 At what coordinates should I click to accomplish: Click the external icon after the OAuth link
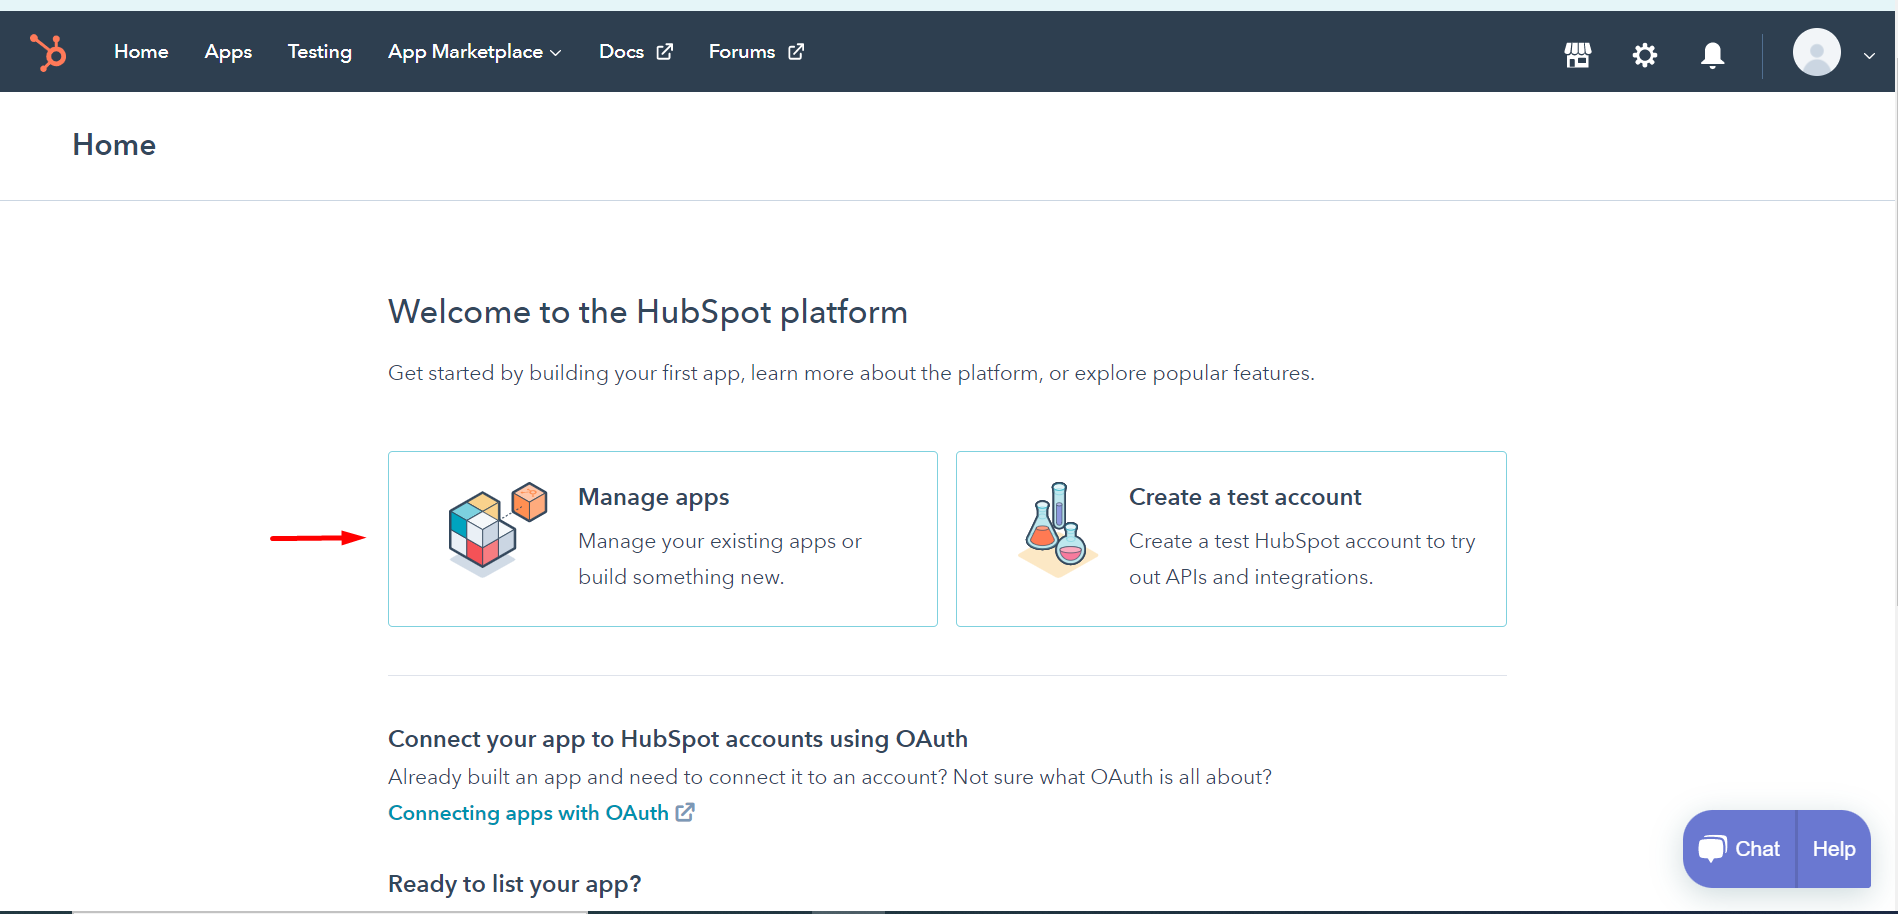pos(685,812)
